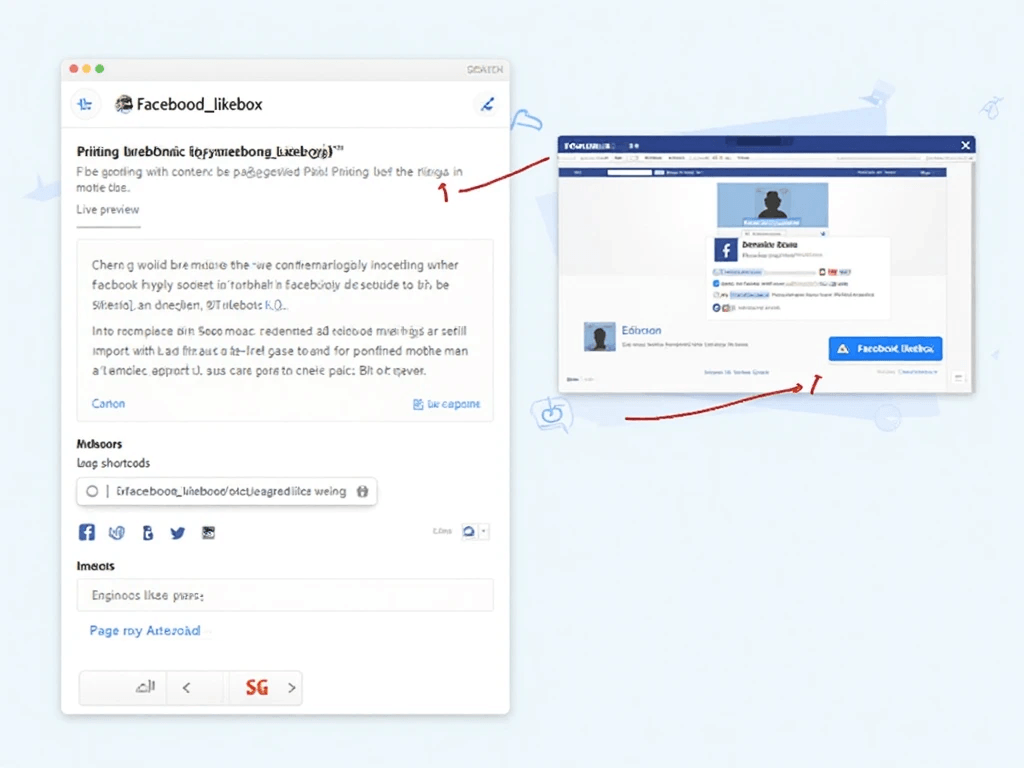Click the Facebook icon in social row
This screenshot has width=1024, height=768.
(x=87, y=532)
